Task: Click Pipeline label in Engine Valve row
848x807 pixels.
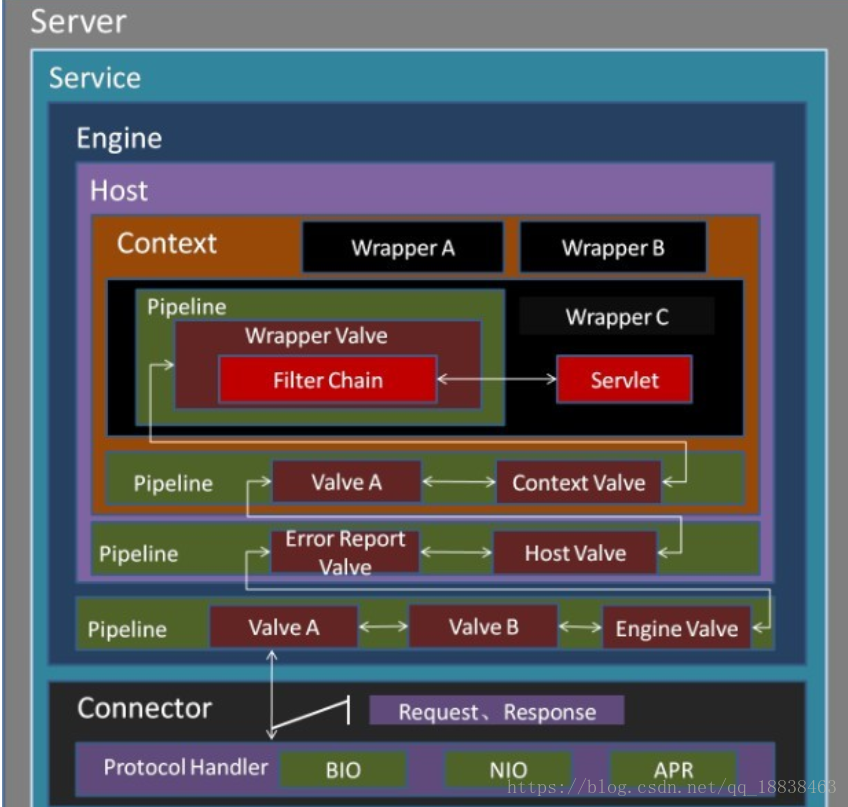Action: (127, 630)
